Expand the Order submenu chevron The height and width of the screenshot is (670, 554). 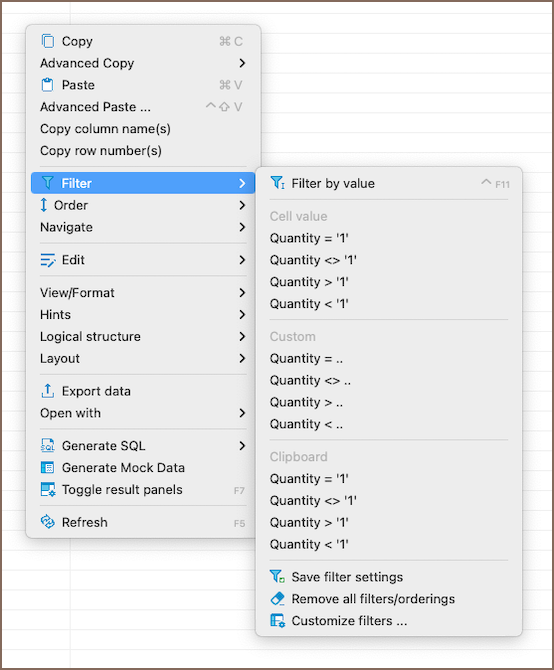(242, 205)
